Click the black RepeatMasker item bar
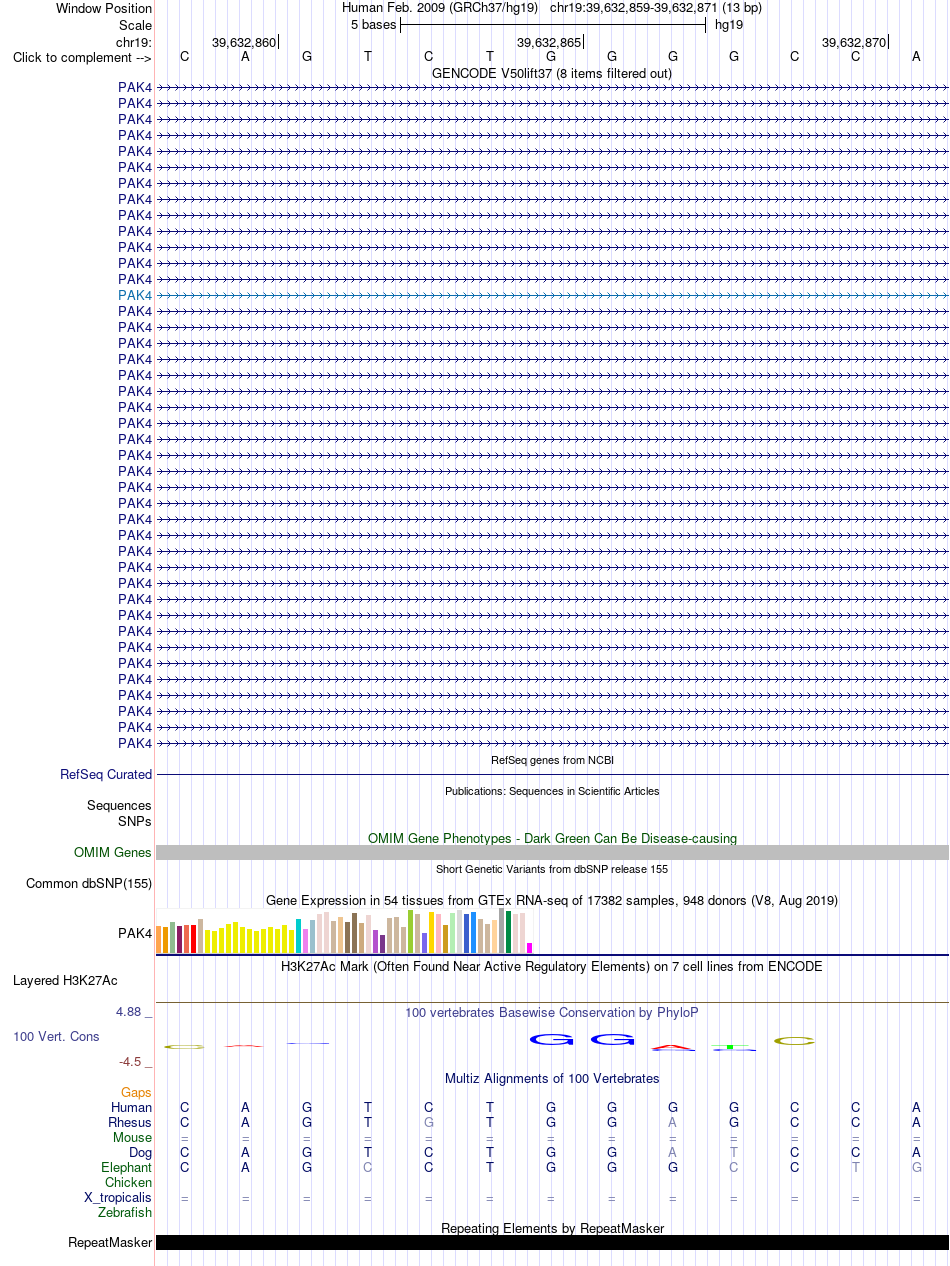Viewport: 950px width, 1266px height. click(552, 1242)
